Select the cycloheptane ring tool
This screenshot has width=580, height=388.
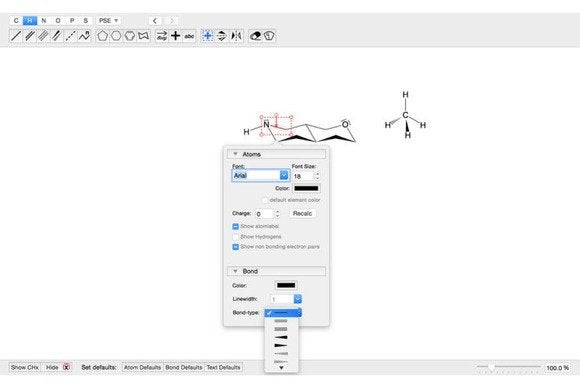(130, 36)
